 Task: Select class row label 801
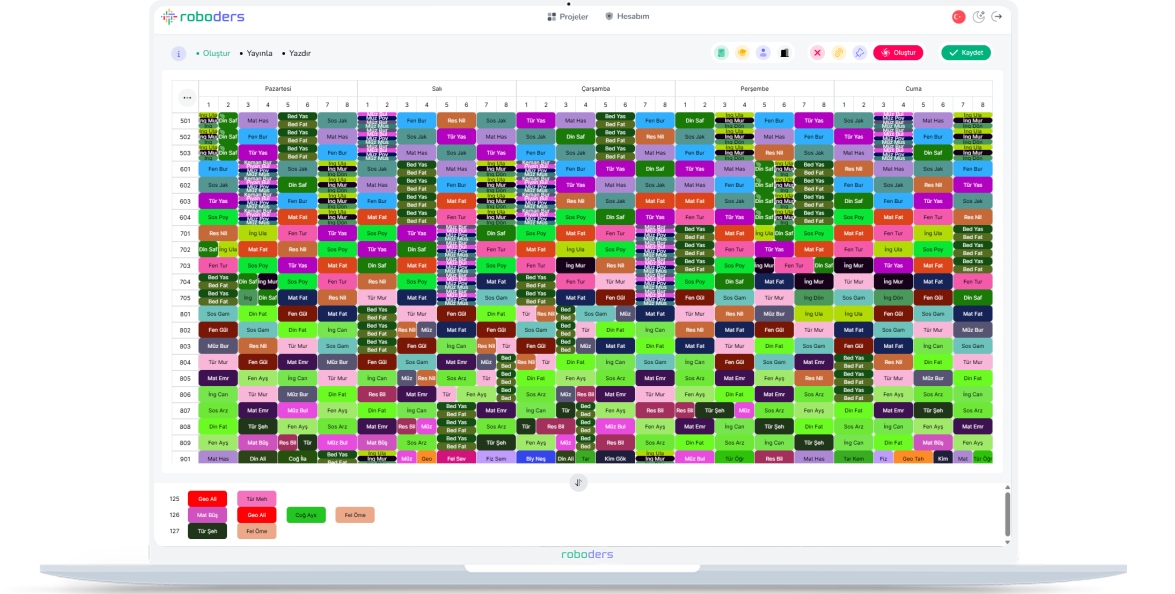(185, 314)
